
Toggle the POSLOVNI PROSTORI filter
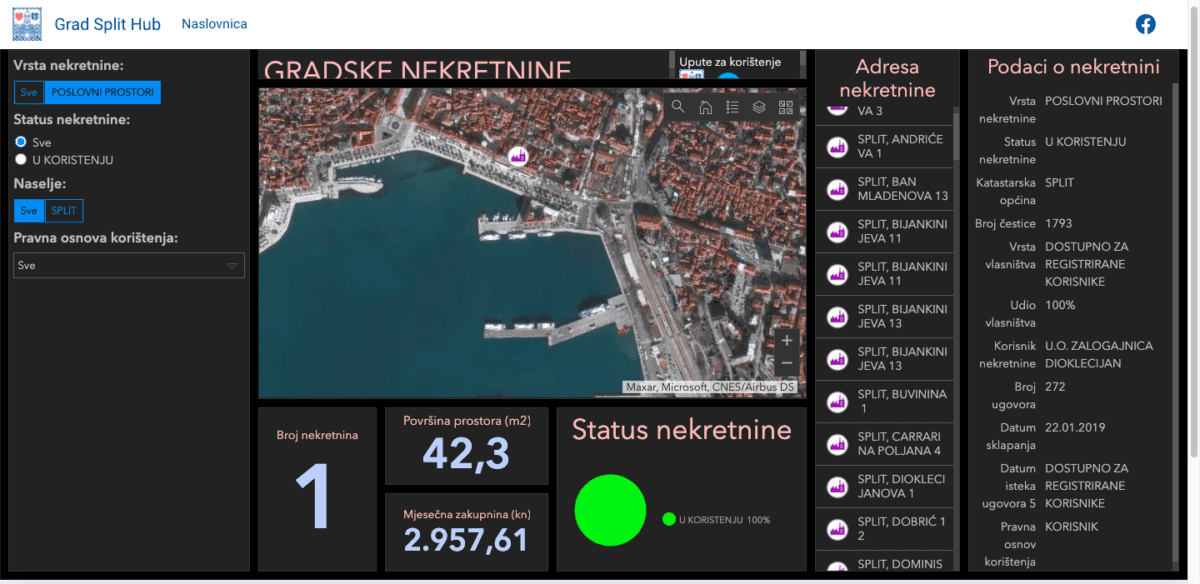pos(103,92)
